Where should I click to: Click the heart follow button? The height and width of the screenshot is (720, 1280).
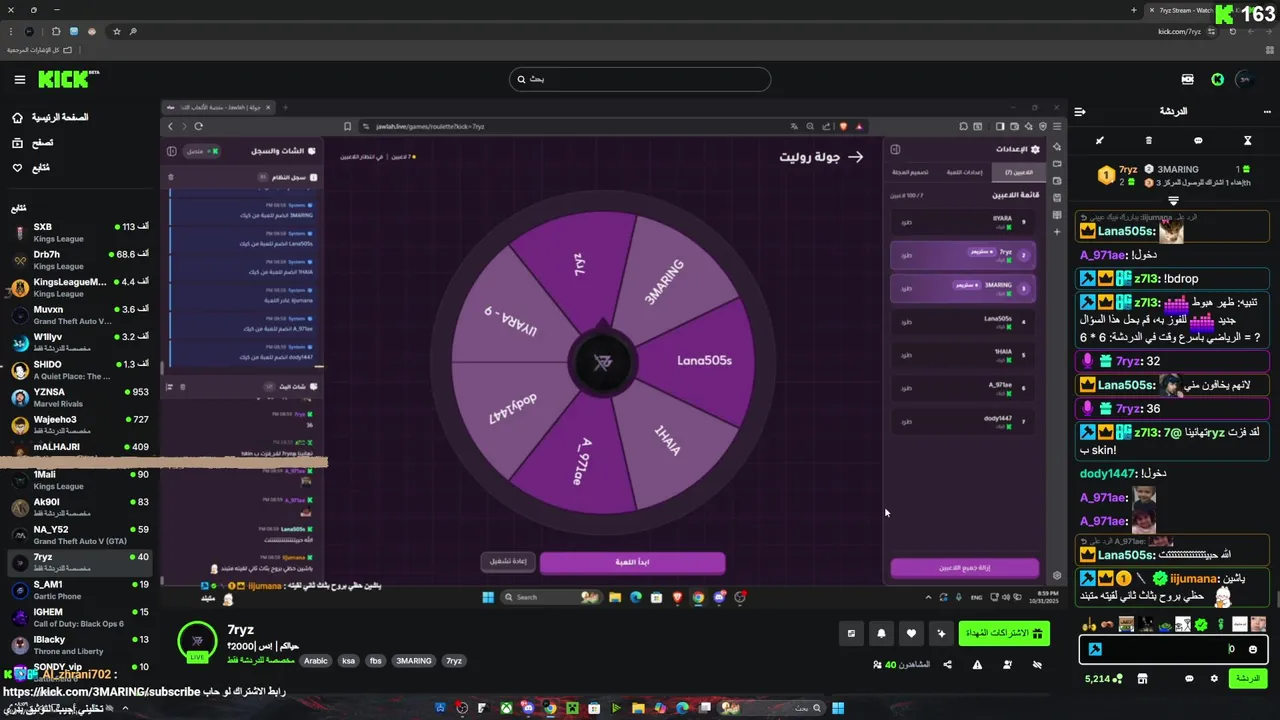coord(911,633)
